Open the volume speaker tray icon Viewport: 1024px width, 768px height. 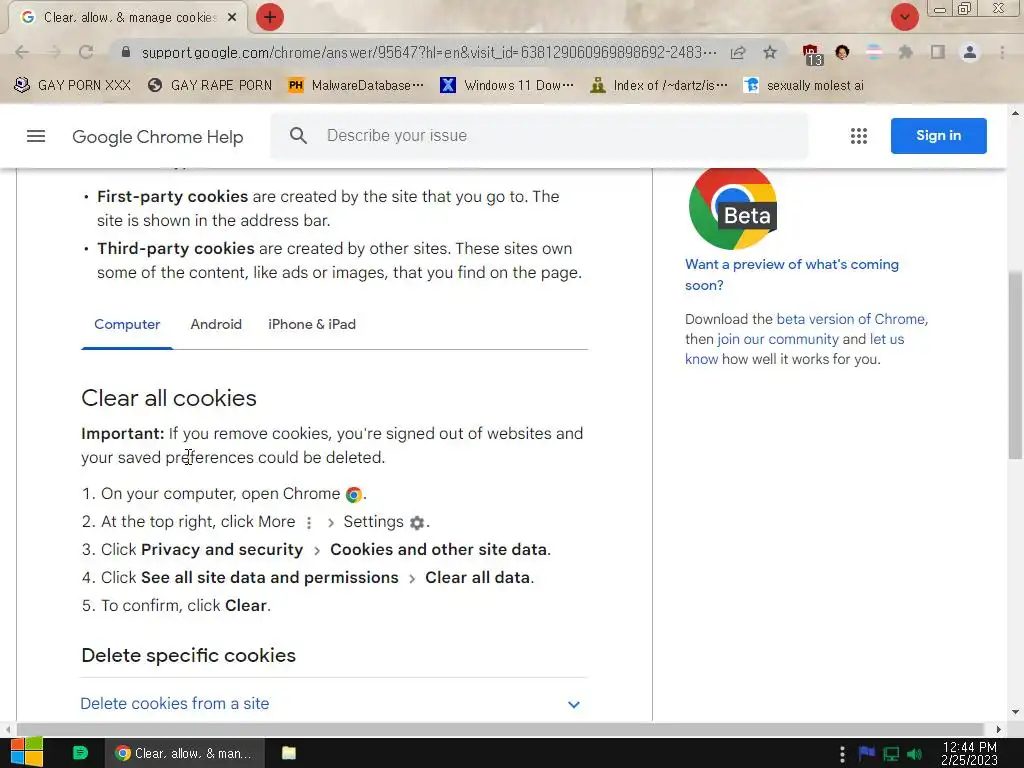[915, 754]
